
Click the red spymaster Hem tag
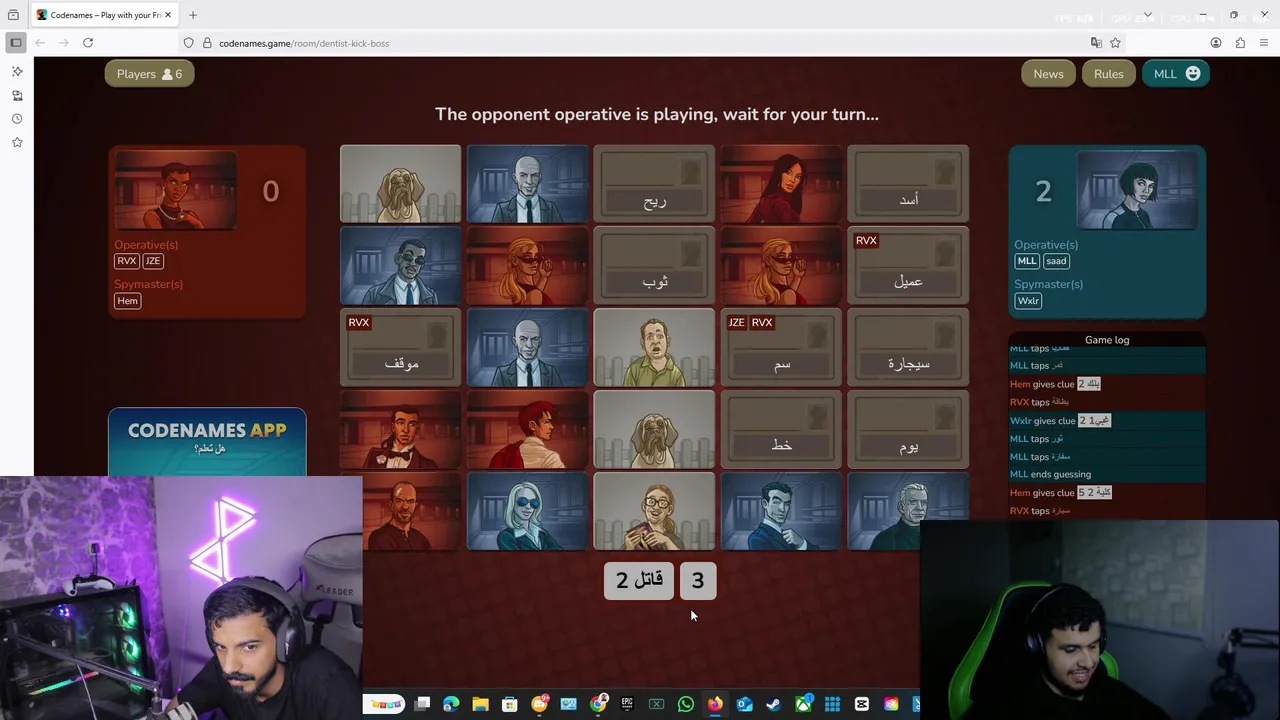point(127,301)
